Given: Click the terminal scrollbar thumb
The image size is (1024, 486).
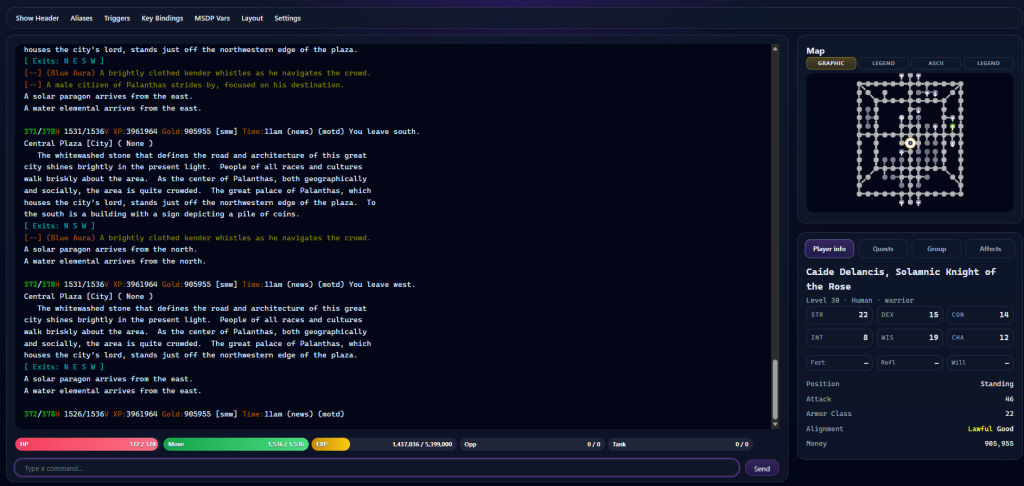Looking at the screenshot, I should point(775,389).
